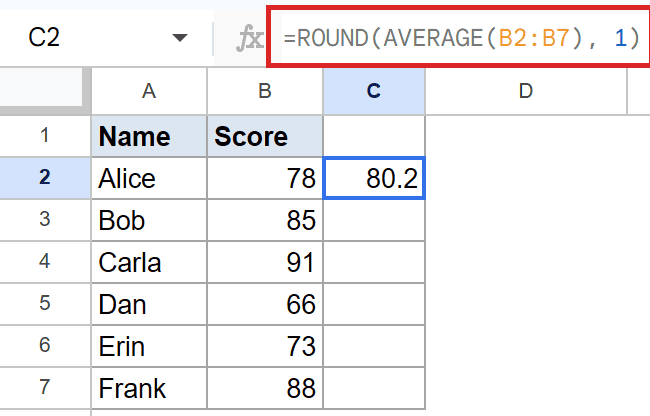
Task: Select the cell containing Alice
Action: pyautogui.click(x=149, y=178)
